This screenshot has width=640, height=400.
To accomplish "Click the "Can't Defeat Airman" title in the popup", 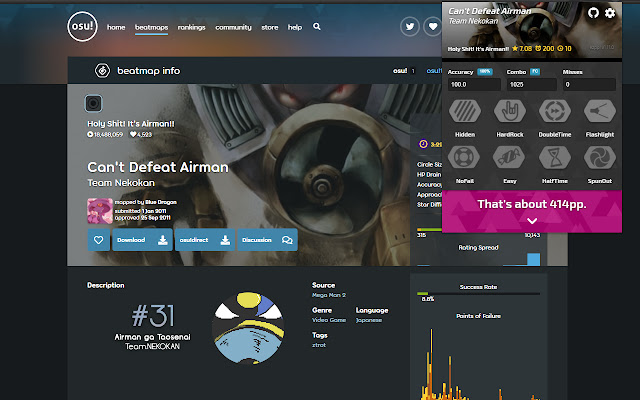I will pyautogui.click(x=489, y=11).
